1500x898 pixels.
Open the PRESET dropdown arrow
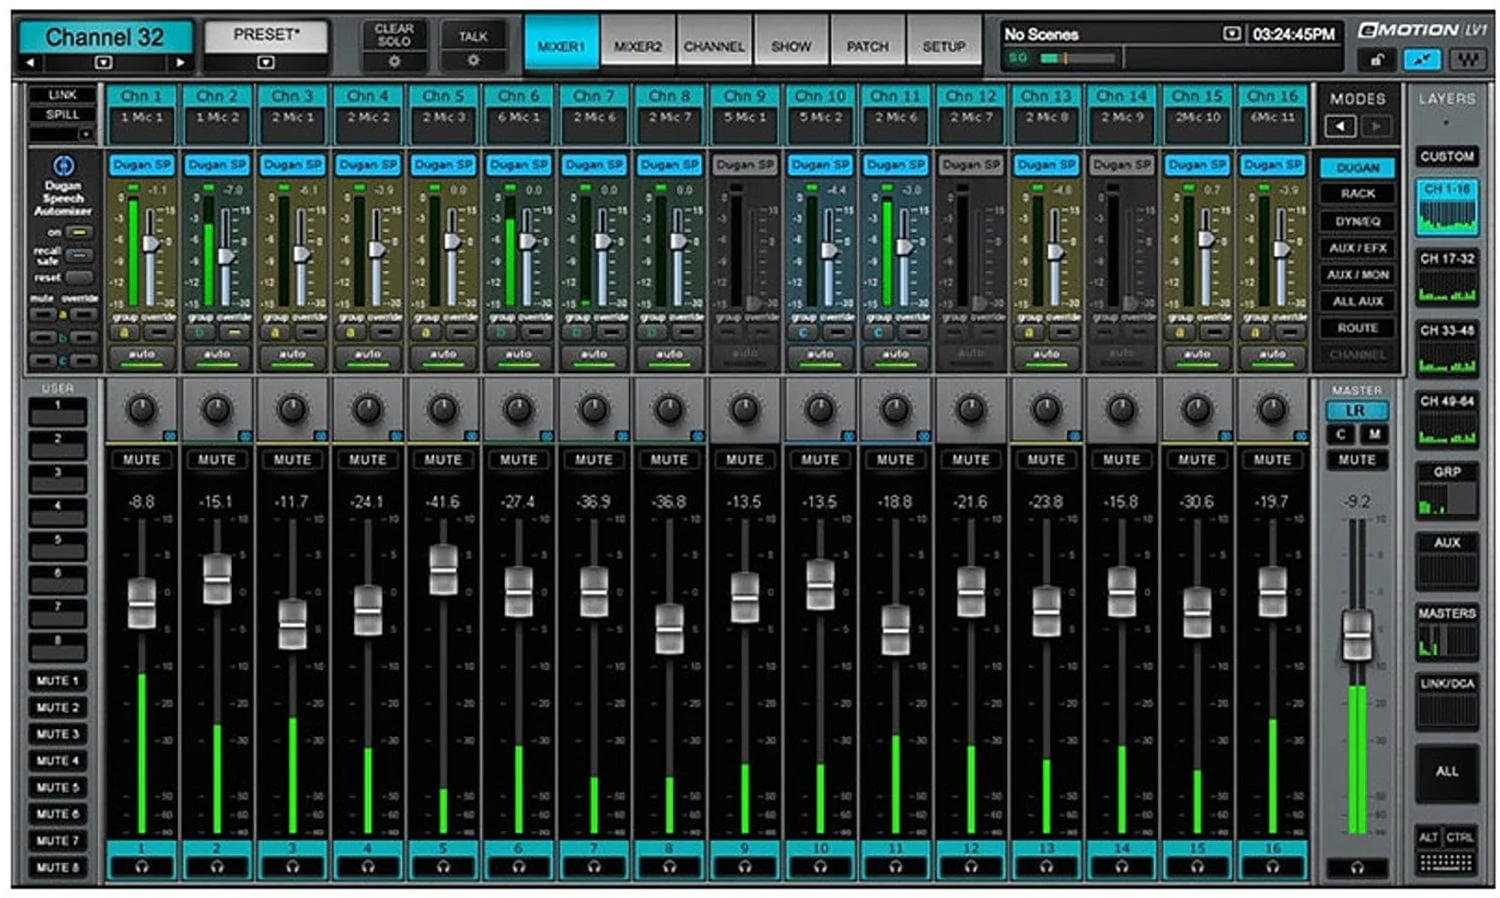tap(266, 62)
